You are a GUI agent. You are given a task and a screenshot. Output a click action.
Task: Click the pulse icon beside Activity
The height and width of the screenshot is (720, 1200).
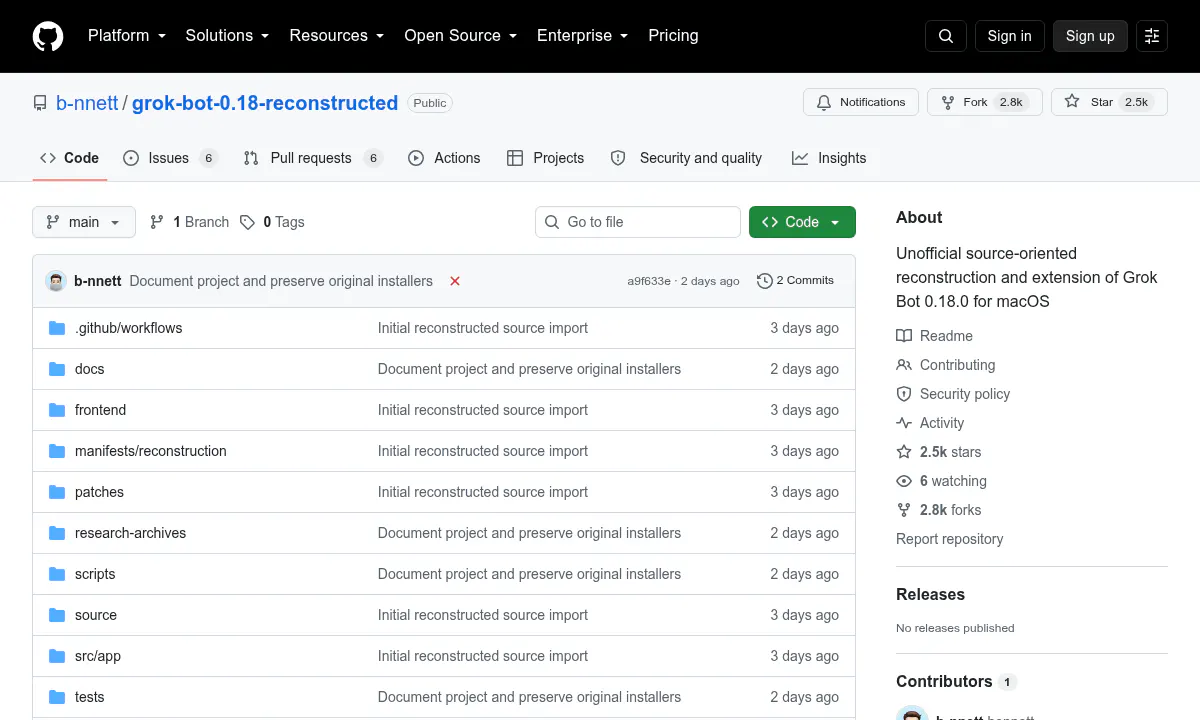tap(904, 423)
